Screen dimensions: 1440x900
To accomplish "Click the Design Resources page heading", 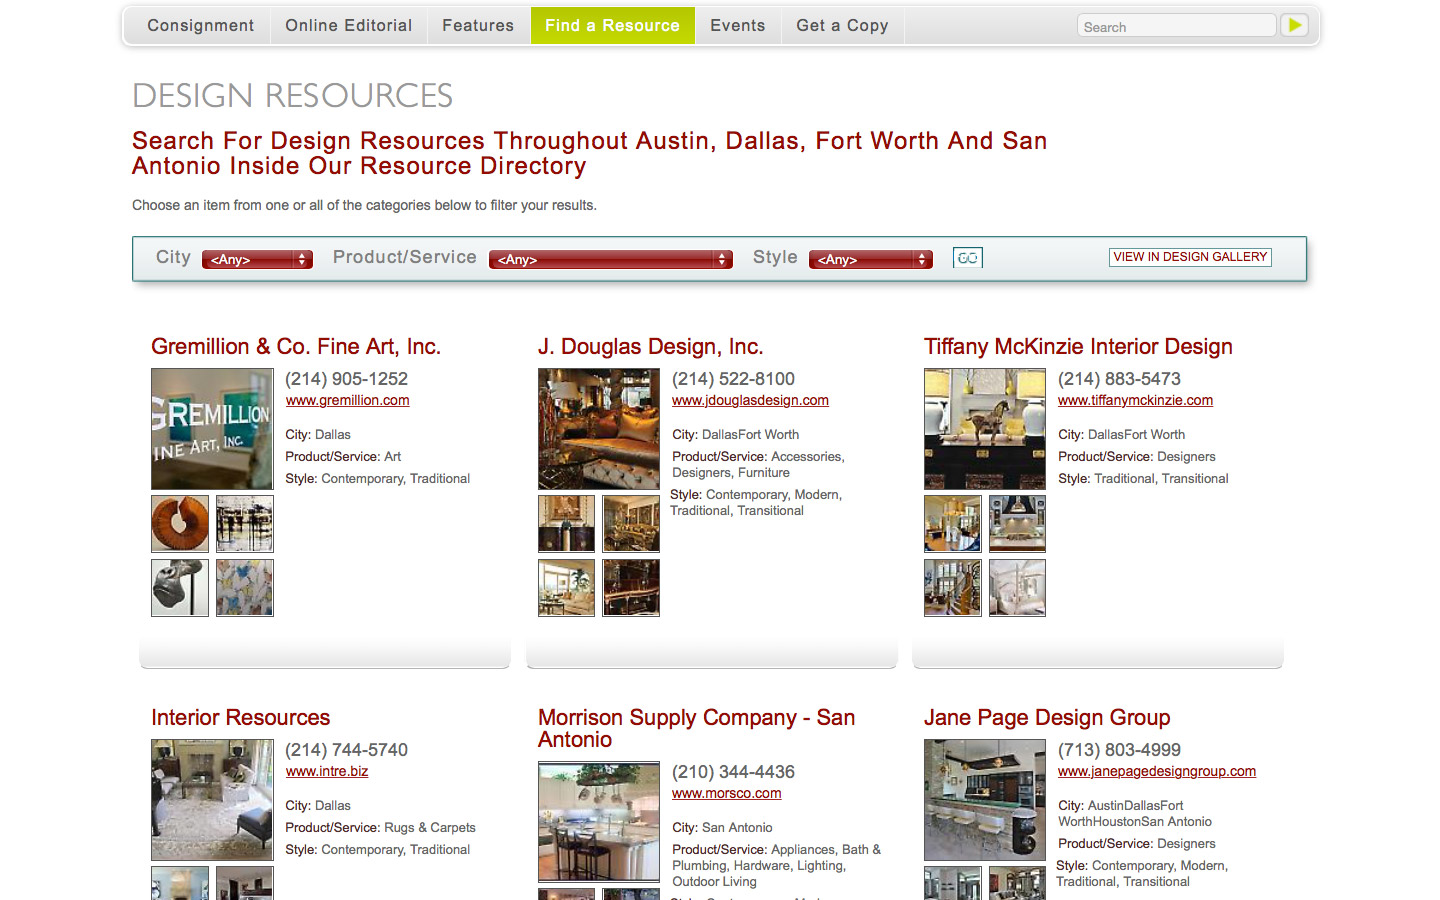I will [x=292, y=96].
